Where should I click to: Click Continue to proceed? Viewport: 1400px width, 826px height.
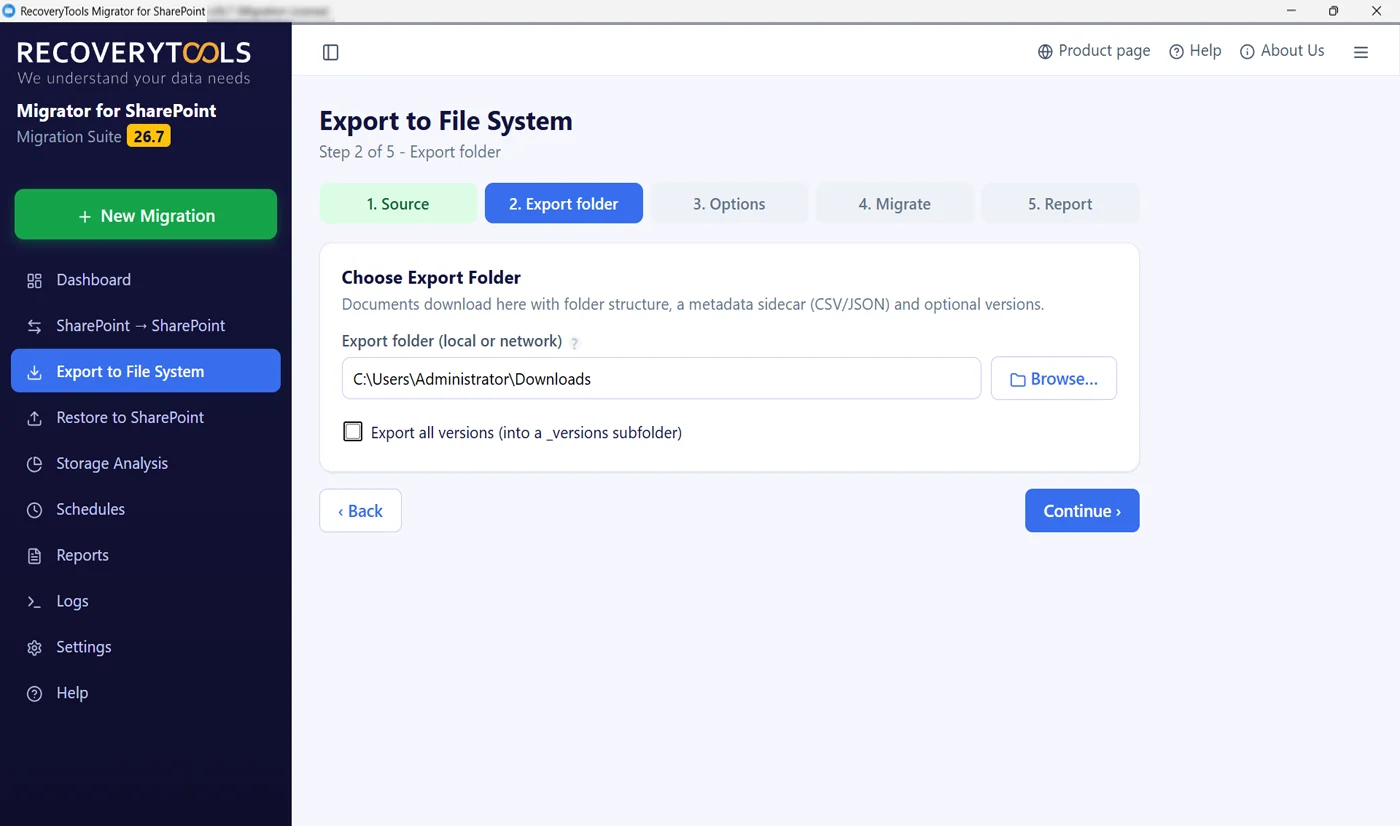1082,511
